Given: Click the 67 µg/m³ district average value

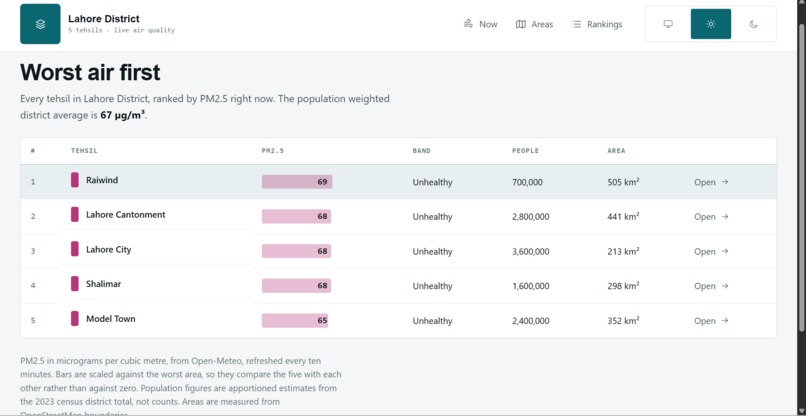Looking at the screenshot, I should (x=123, y=115).
